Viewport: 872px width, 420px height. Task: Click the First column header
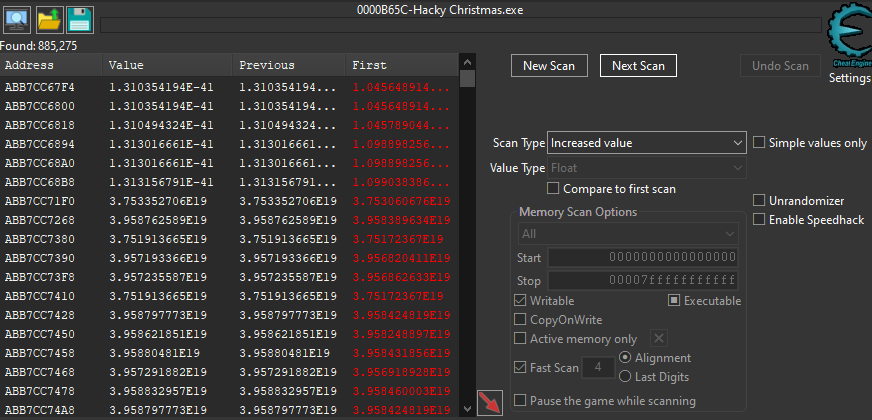402,65
